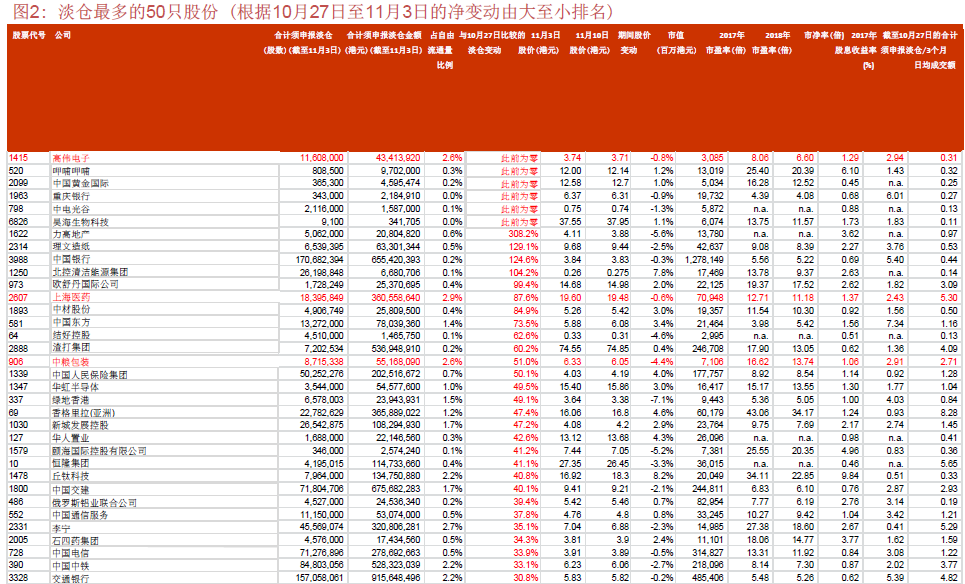
Task: Select the red 中粮包装 company name
Action: click(x=71, y=362)
